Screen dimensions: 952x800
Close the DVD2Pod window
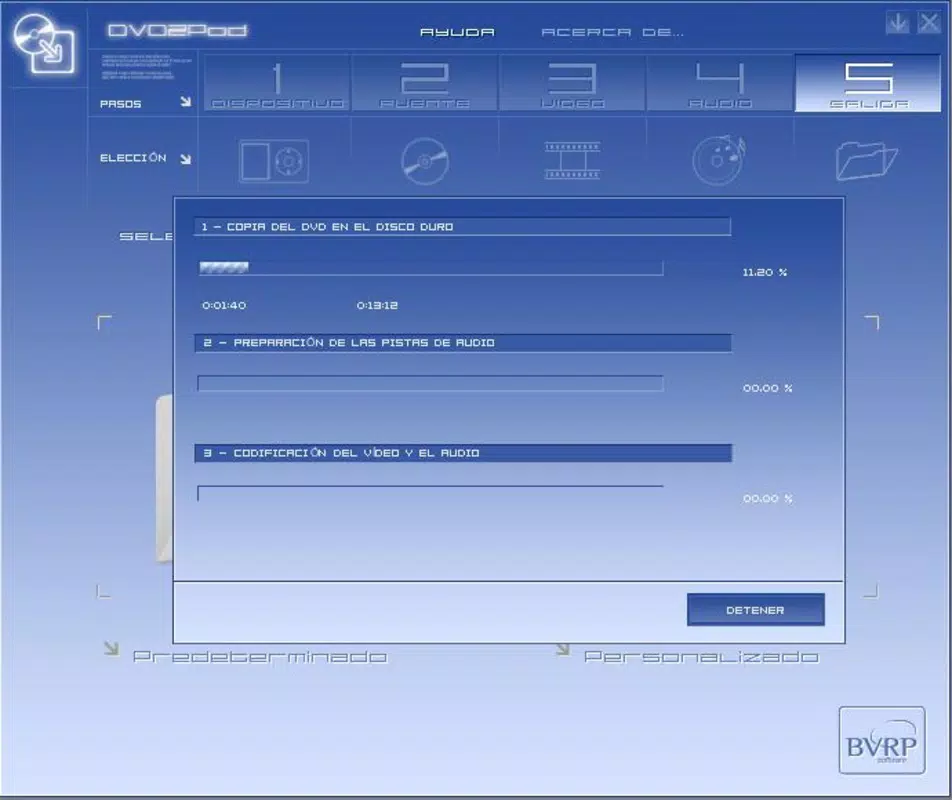pyautogui.click(x=929, y=24)
